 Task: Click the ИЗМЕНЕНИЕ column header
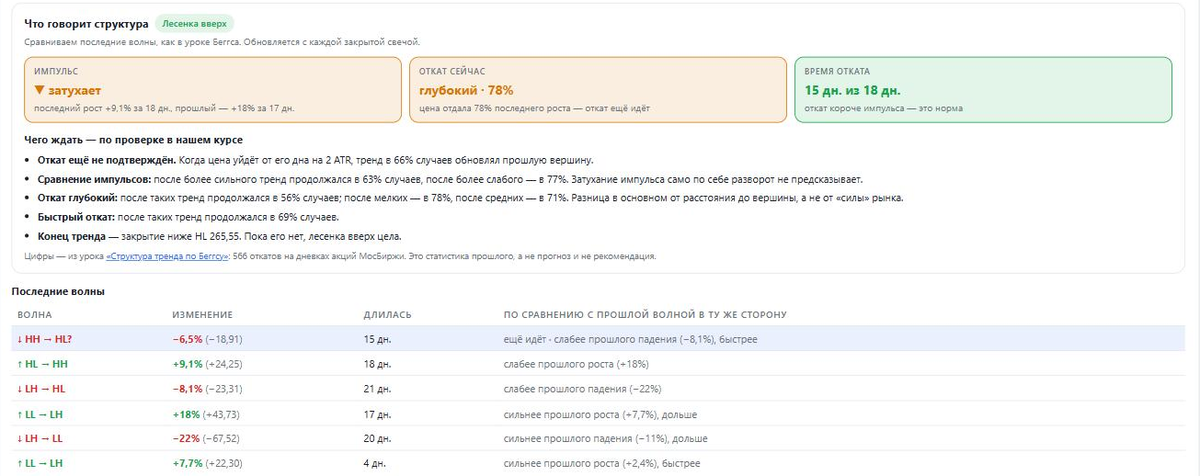[202, 315]
